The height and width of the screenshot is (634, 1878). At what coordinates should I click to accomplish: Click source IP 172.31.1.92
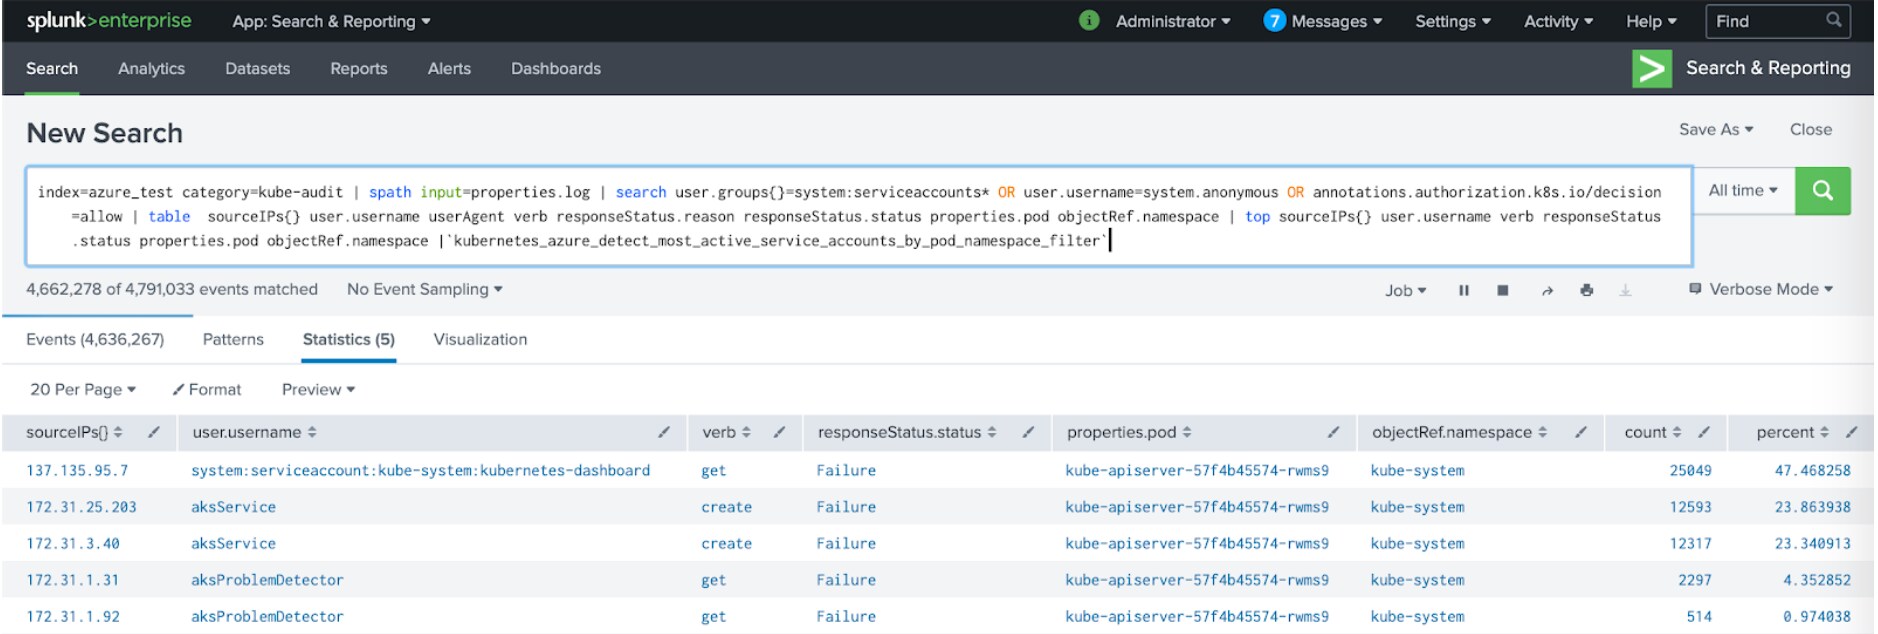[x=73, y=616]
